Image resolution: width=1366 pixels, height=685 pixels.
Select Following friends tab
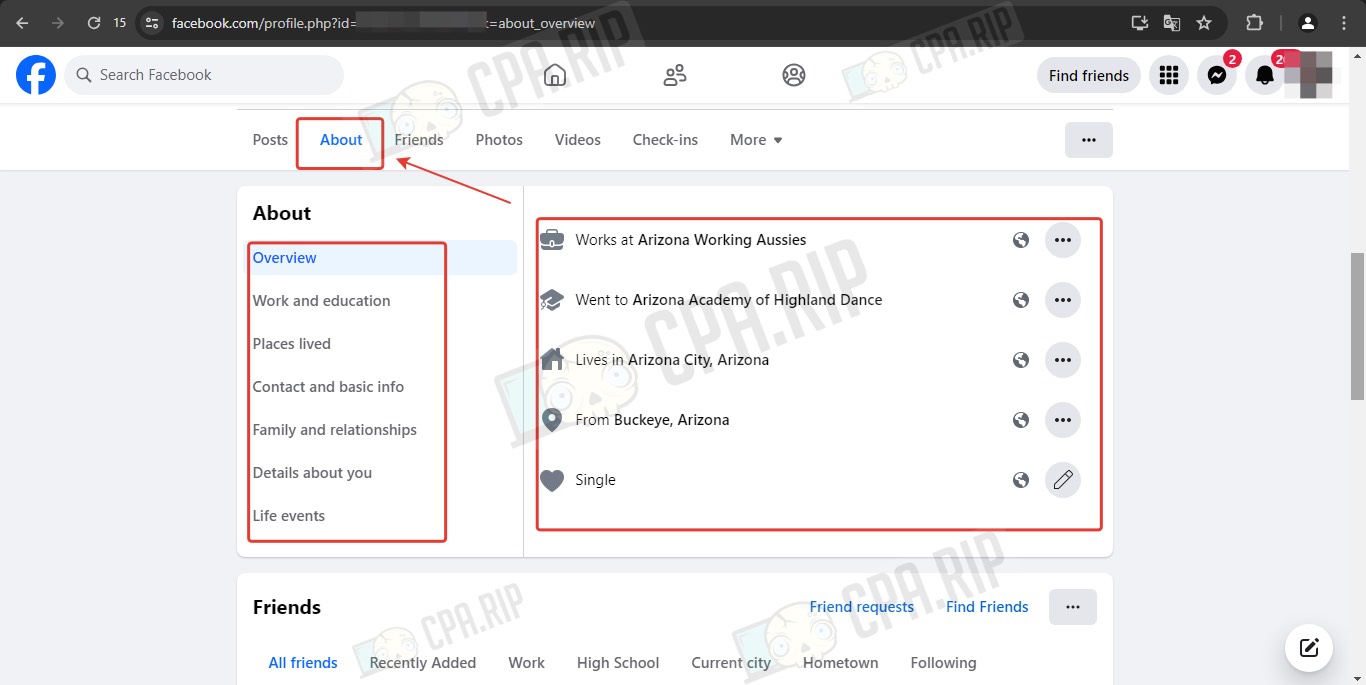(943, 663)
